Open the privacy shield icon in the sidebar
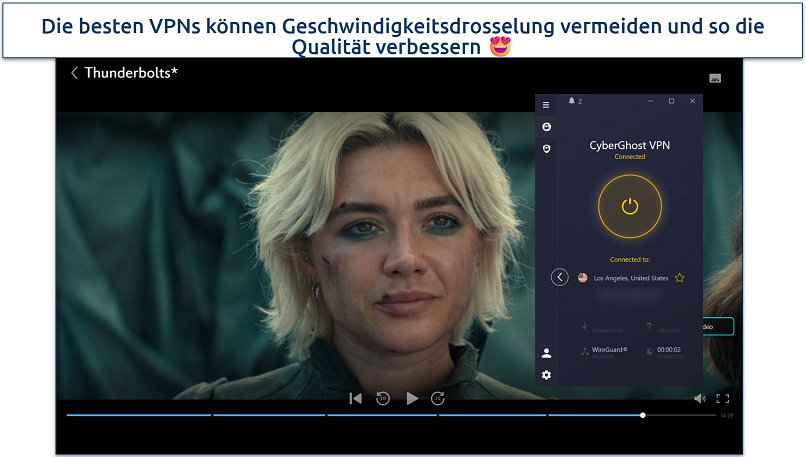The image size is (806, 457). 546,149
